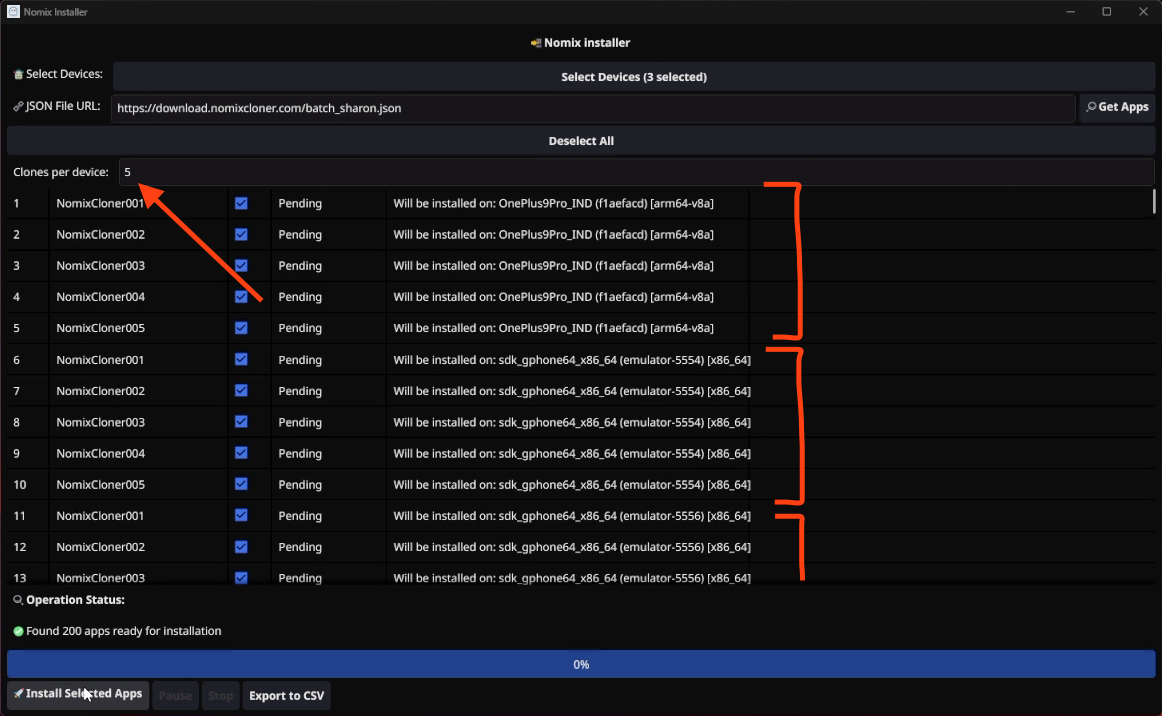
Task: Click the 'Nomix installer' heading text
Action: (587, 43)
